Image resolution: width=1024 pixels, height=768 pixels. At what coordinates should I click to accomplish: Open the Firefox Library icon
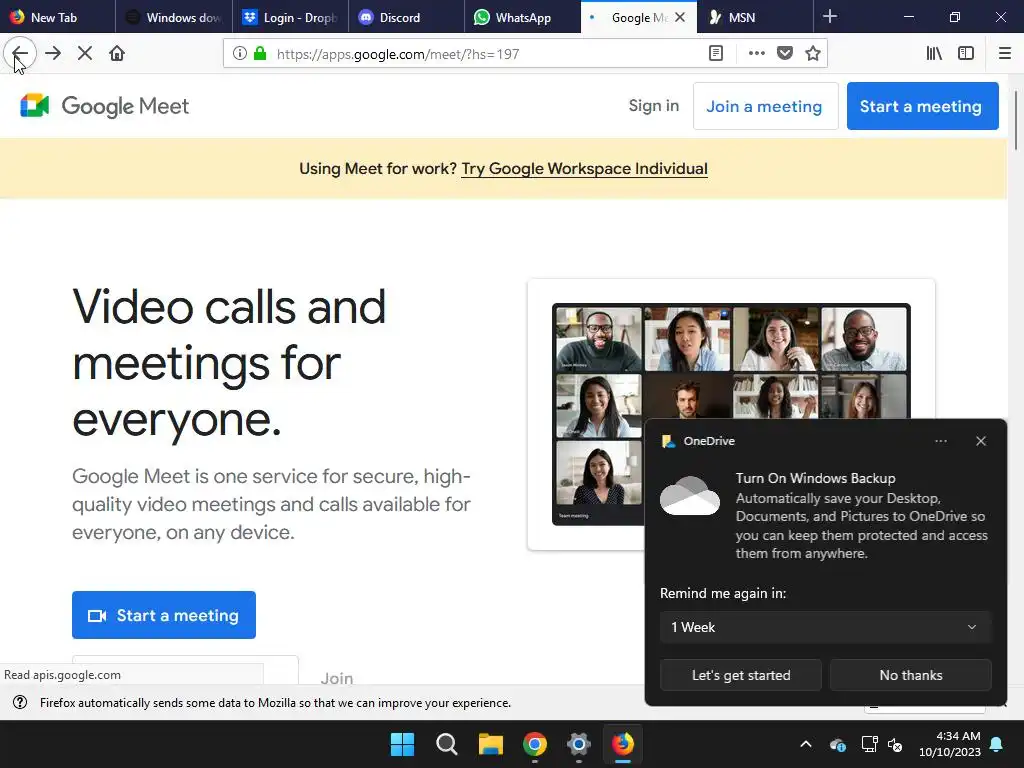point(934,54)
